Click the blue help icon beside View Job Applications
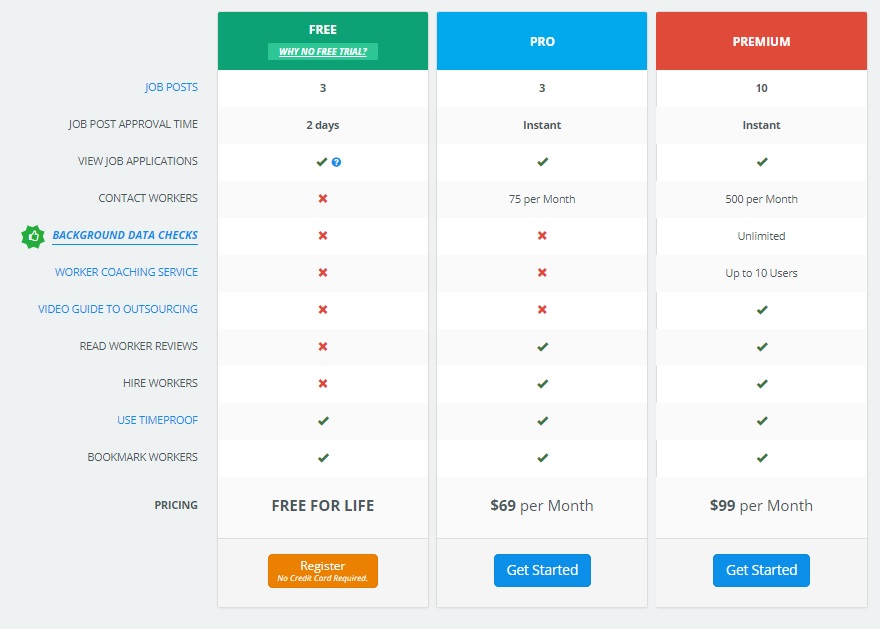Viewport: 880px width, 629px height. point(336,162)
